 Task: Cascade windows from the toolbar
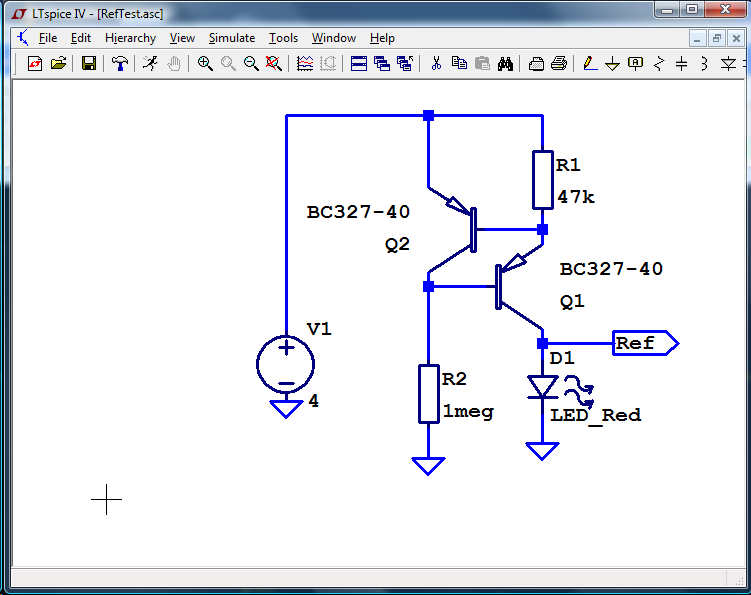(382, 63)
